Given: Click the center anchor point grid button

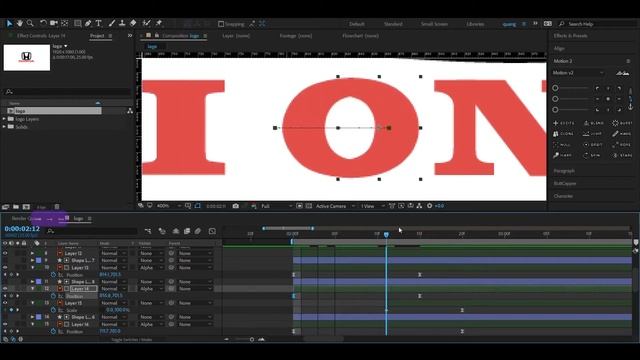Looking at the screenshot, I should pyautogui.click(x=608, y=99).
